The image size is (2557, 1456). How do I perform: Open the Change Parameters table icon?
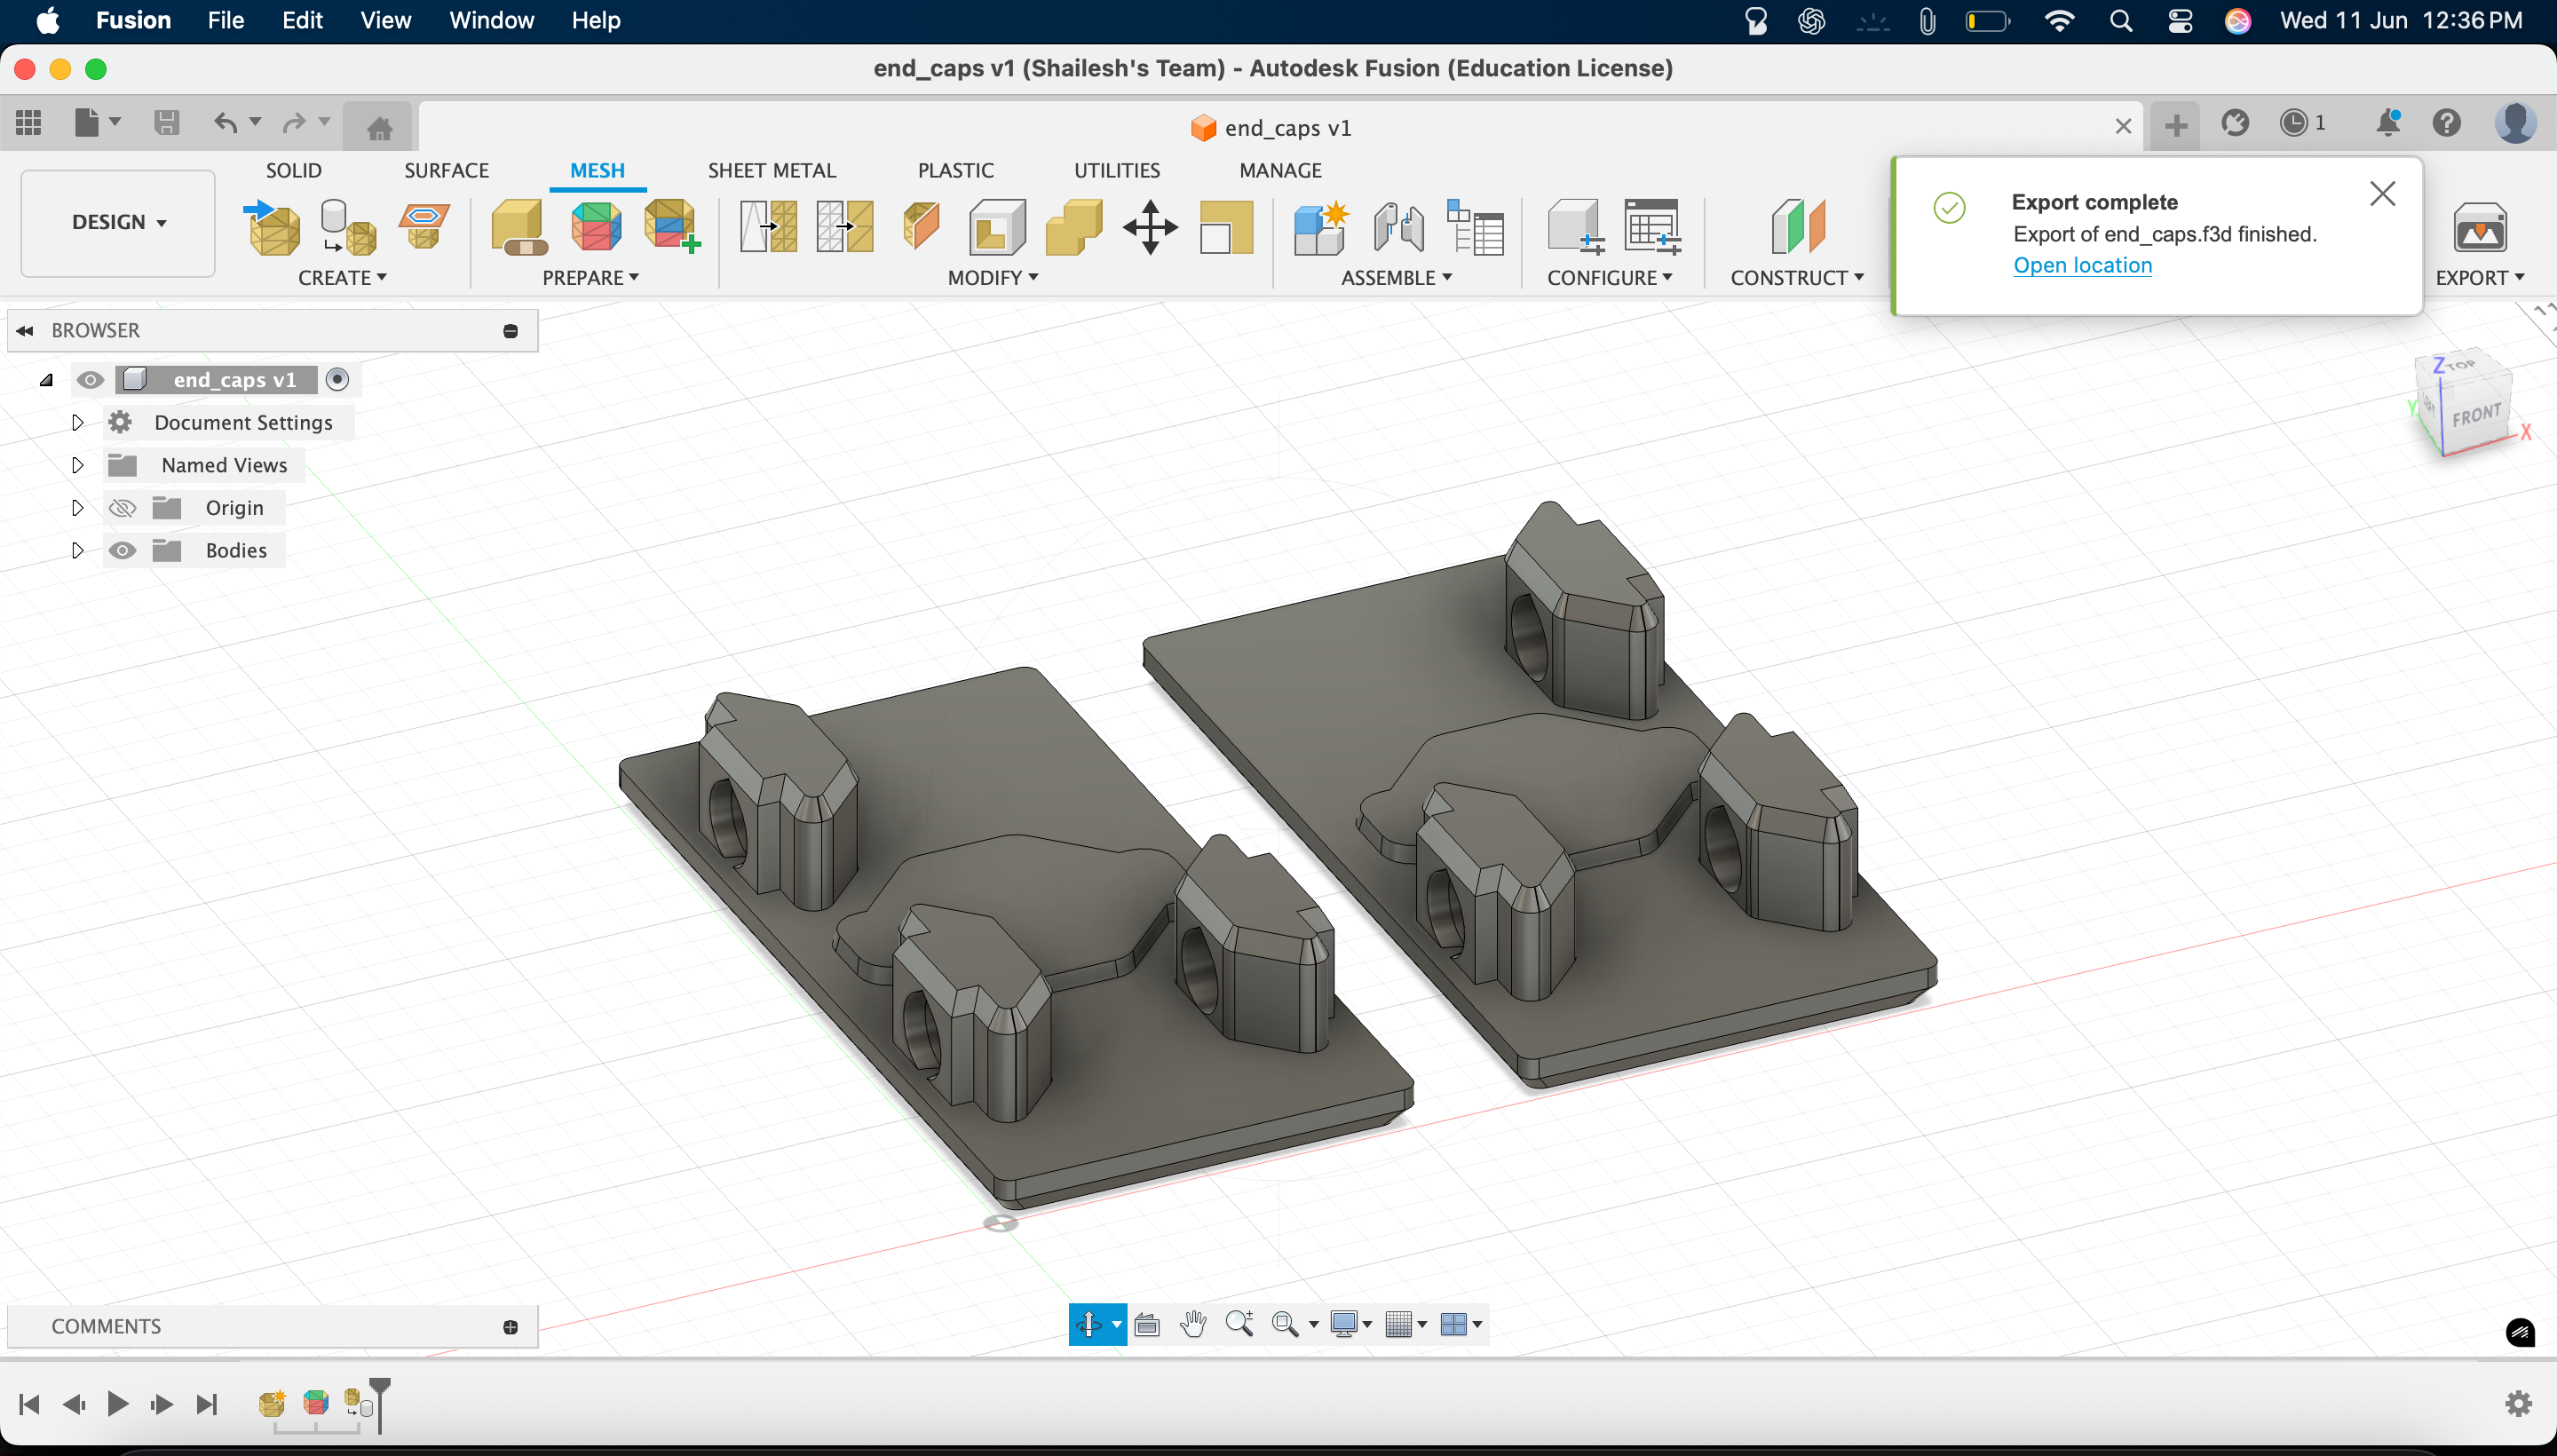1652,227
